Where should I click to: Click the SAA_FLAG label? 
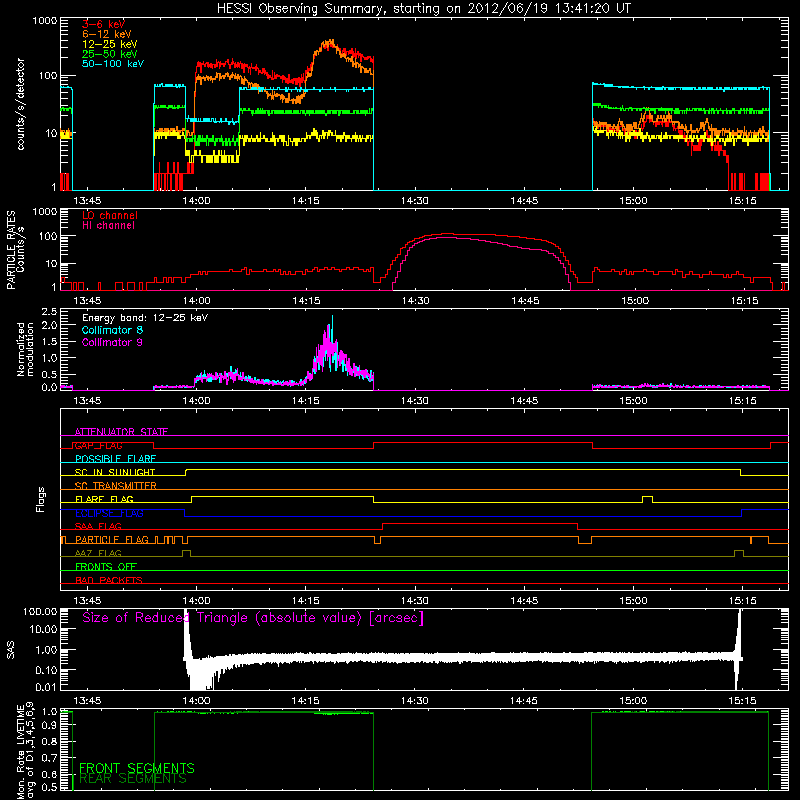(98, 527)
